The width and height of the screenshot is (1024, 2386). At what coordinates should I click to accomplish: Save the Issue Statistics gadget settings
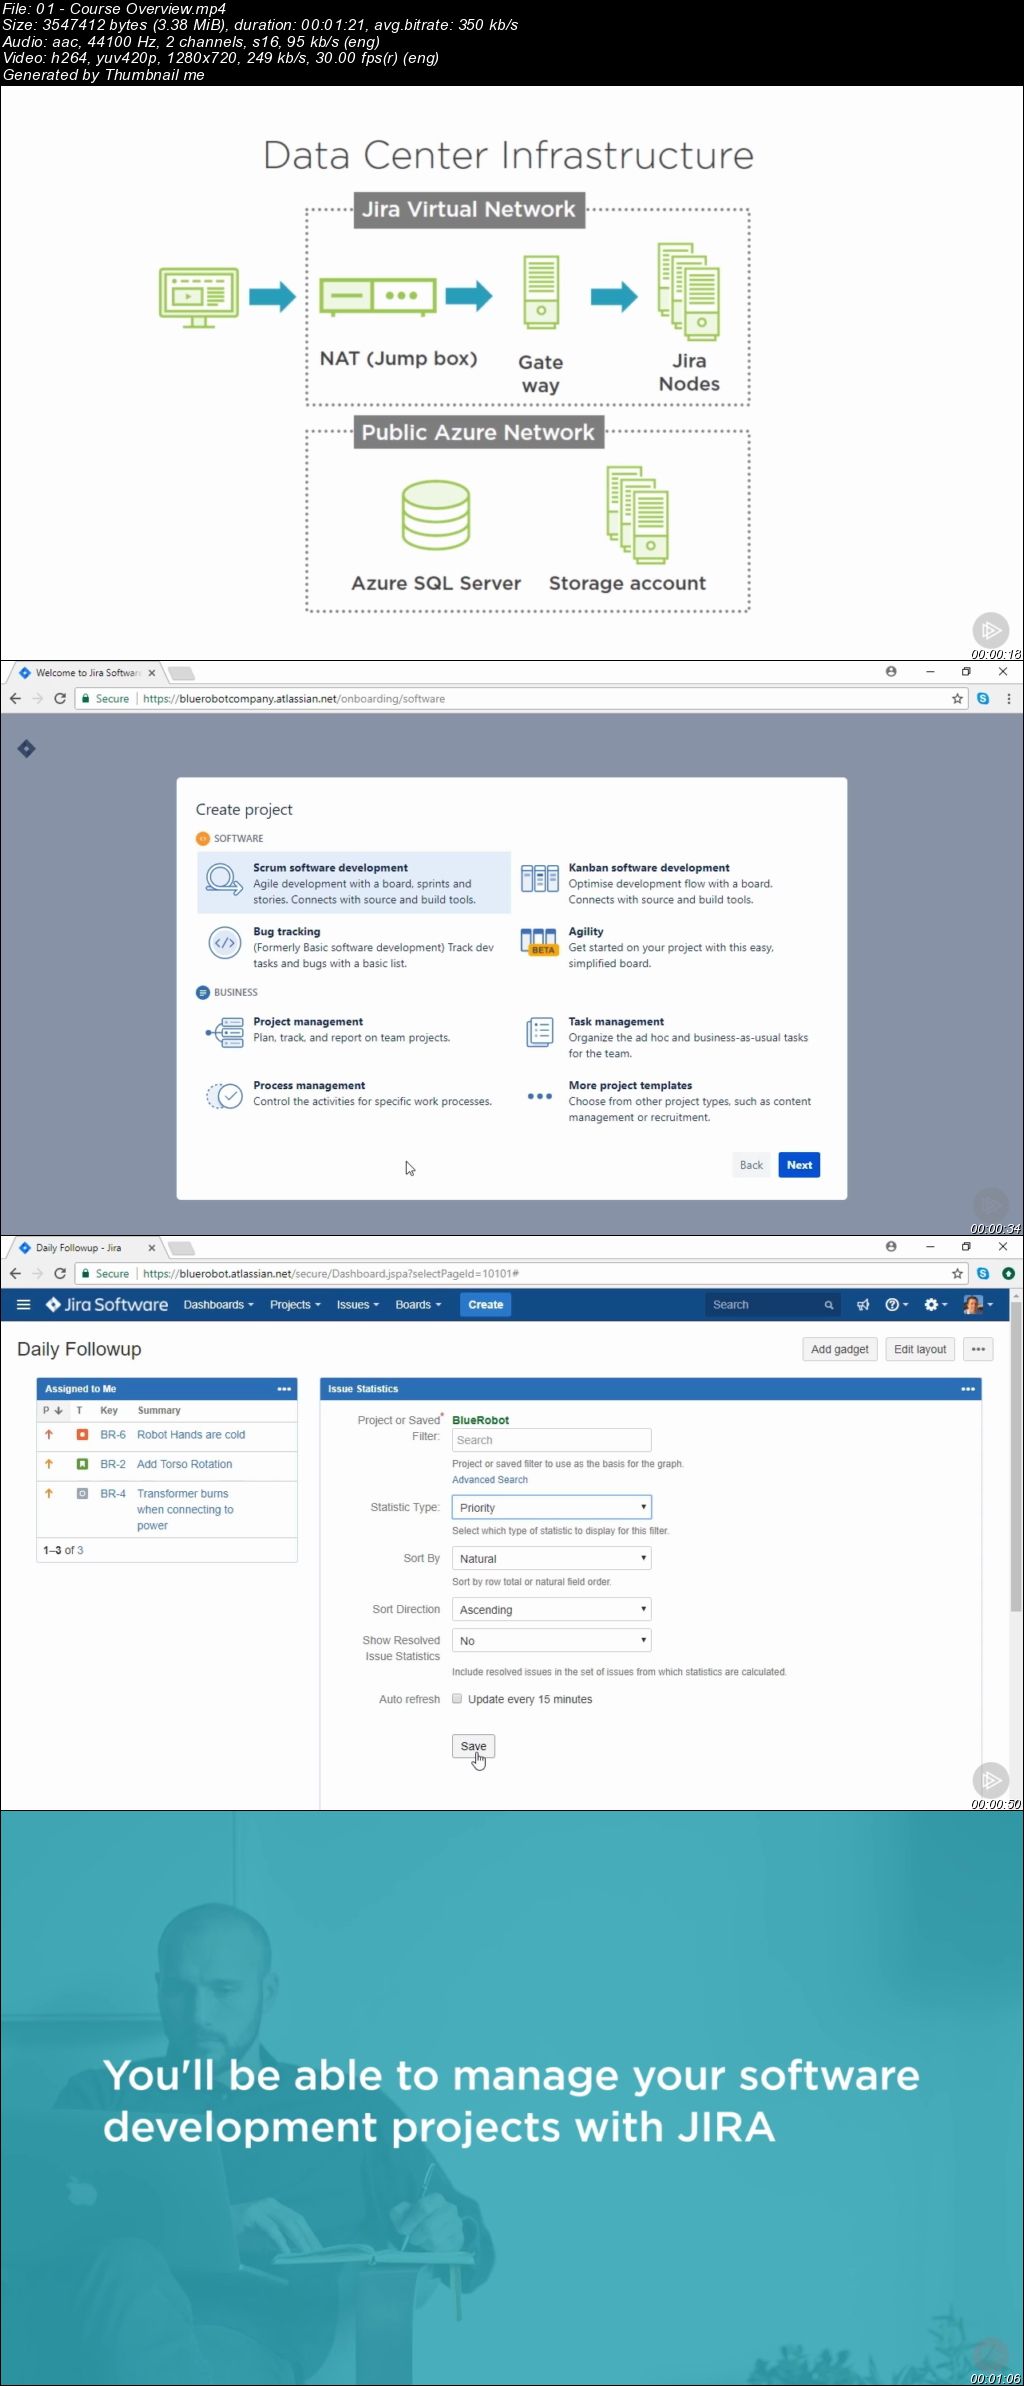473,1746
